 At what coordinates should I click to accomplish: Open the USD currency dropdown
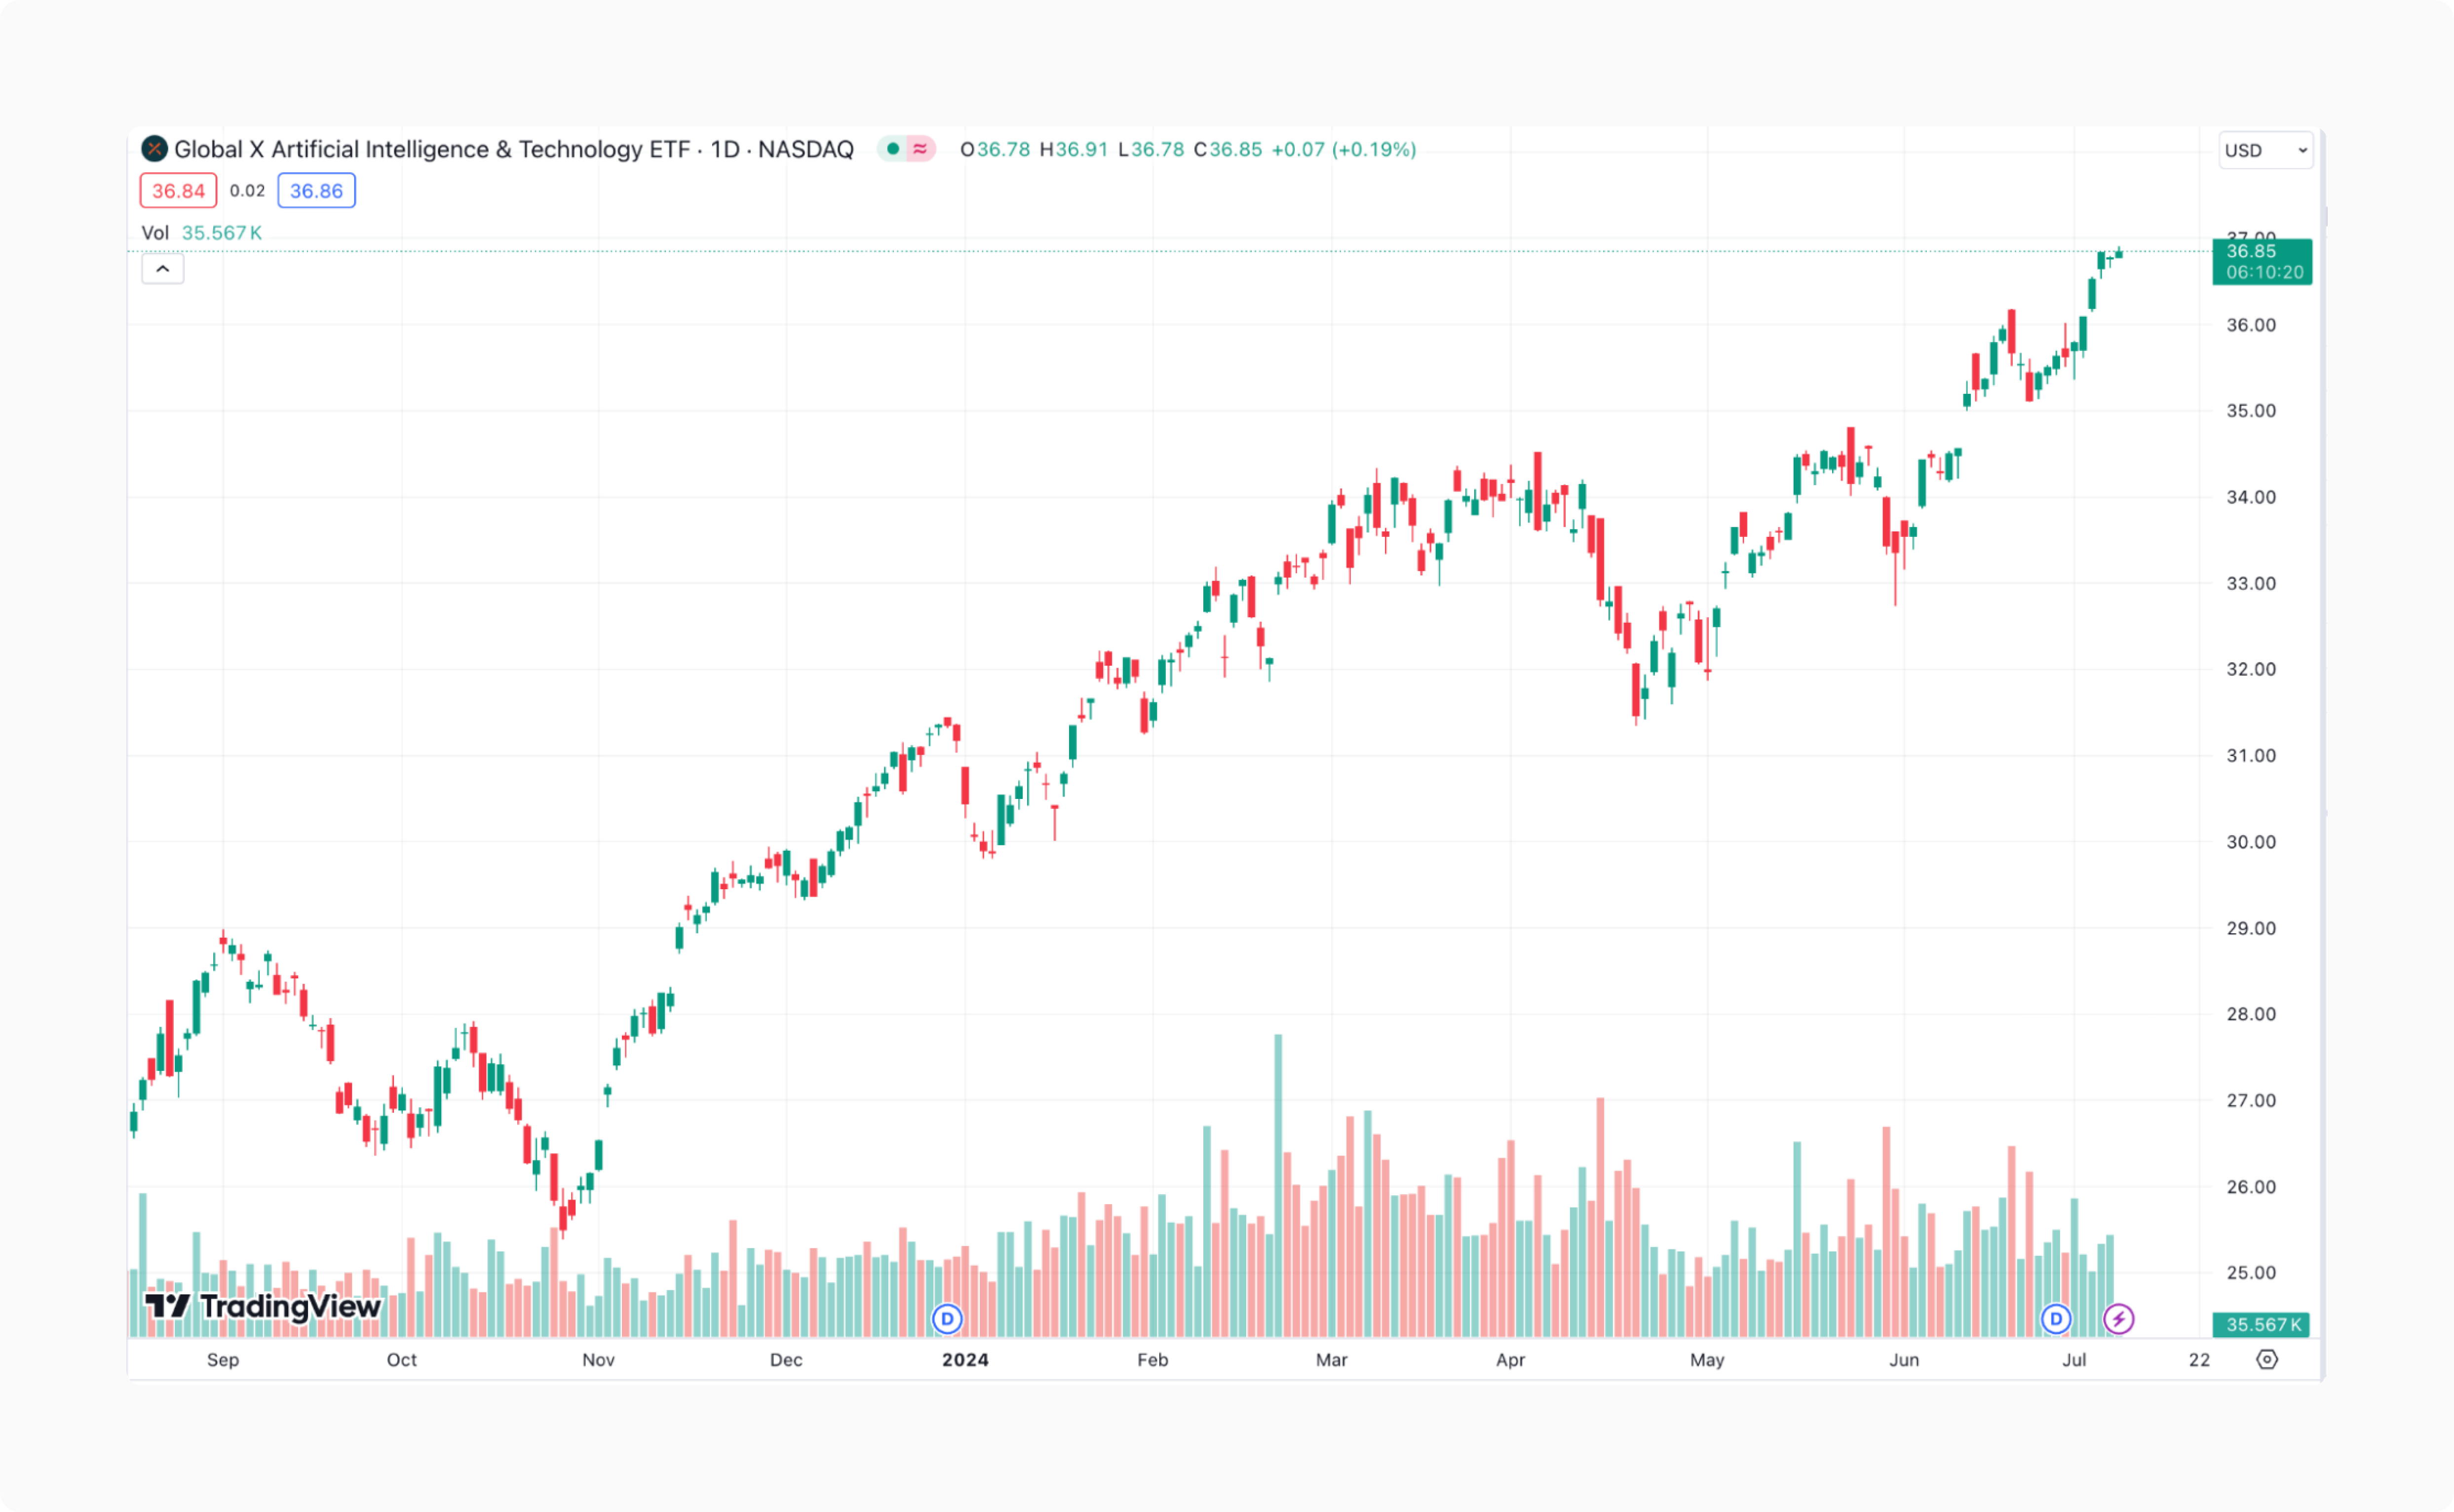click(x=2266, y=150)
